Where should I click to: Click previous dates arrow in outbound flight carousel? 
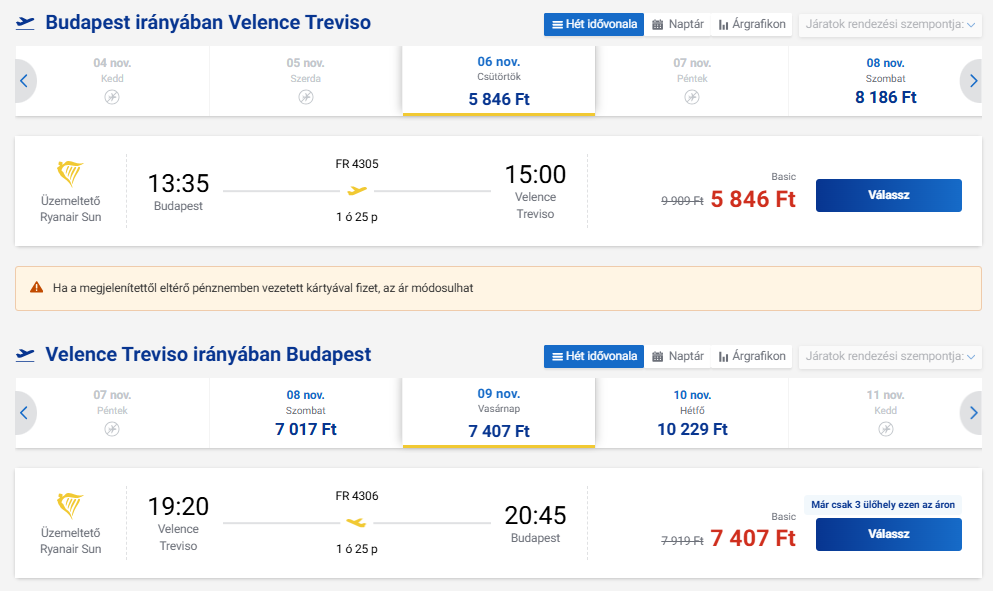coord(24,81)
